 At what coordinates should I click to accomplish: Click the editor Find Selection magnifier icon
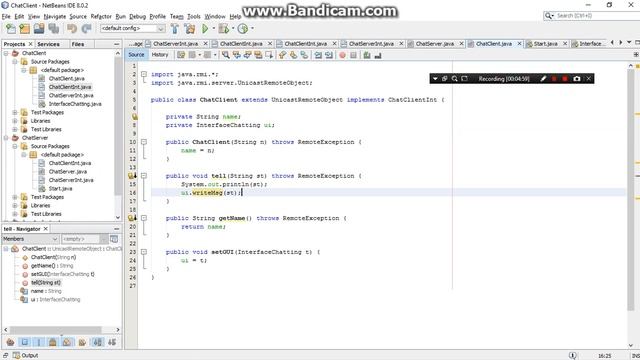[225, 55]
